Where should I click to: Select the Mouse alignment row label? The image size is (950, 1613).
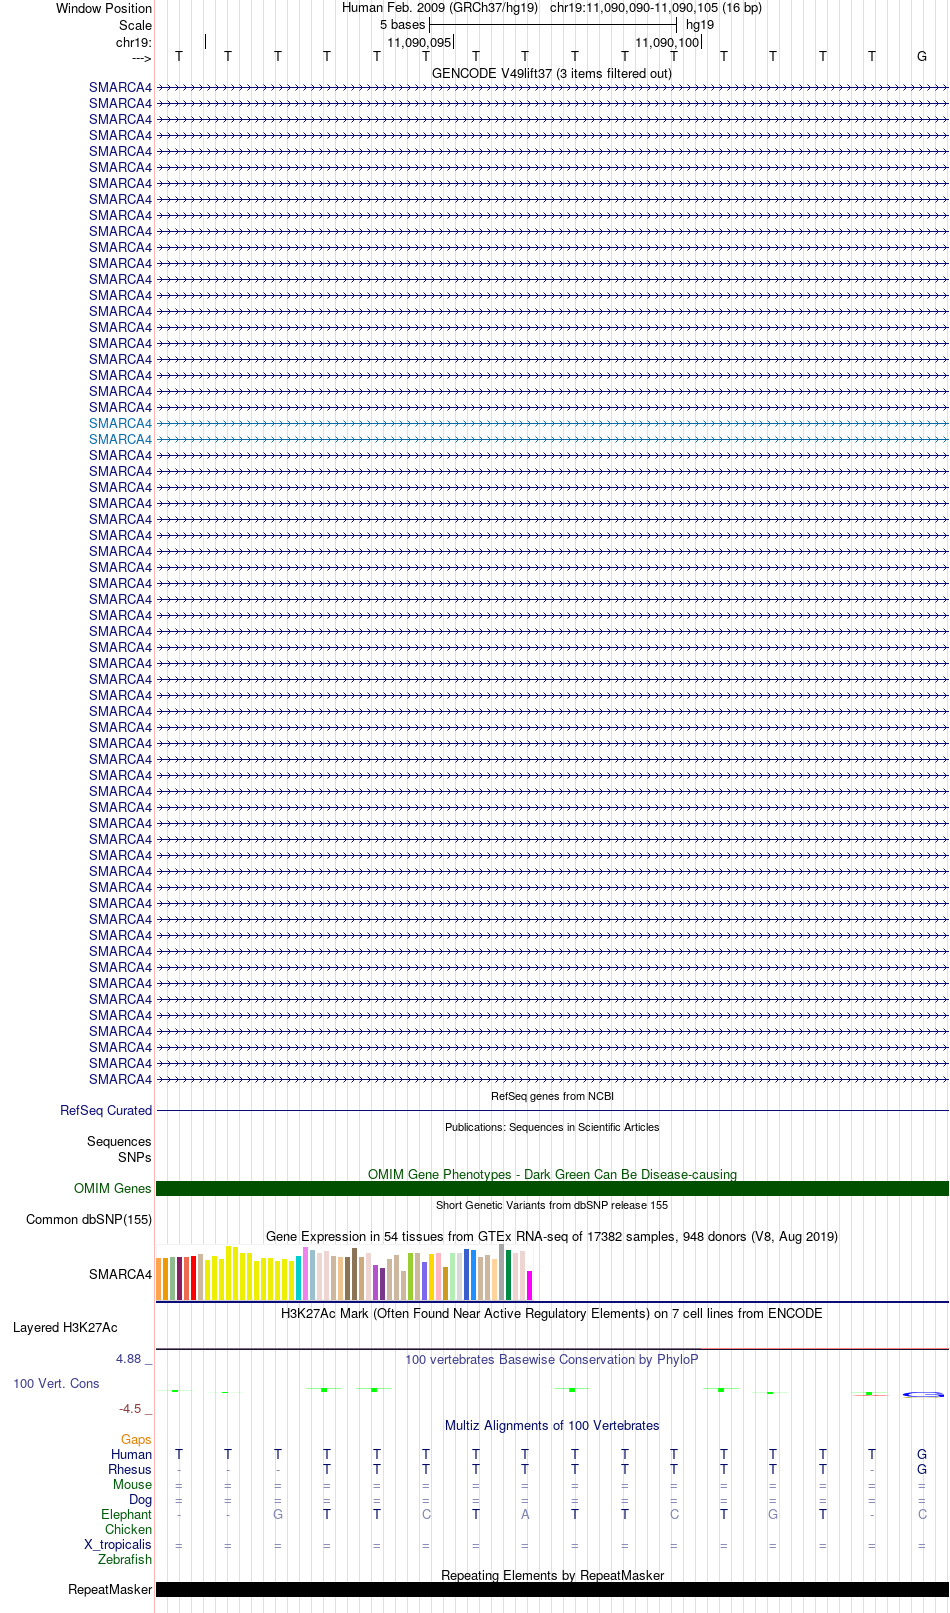(132, 1484)
